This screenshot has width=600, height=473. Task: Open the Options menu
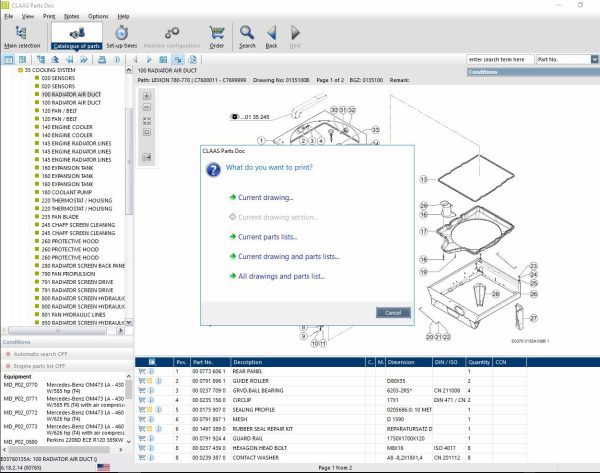[x=98, y=16]
